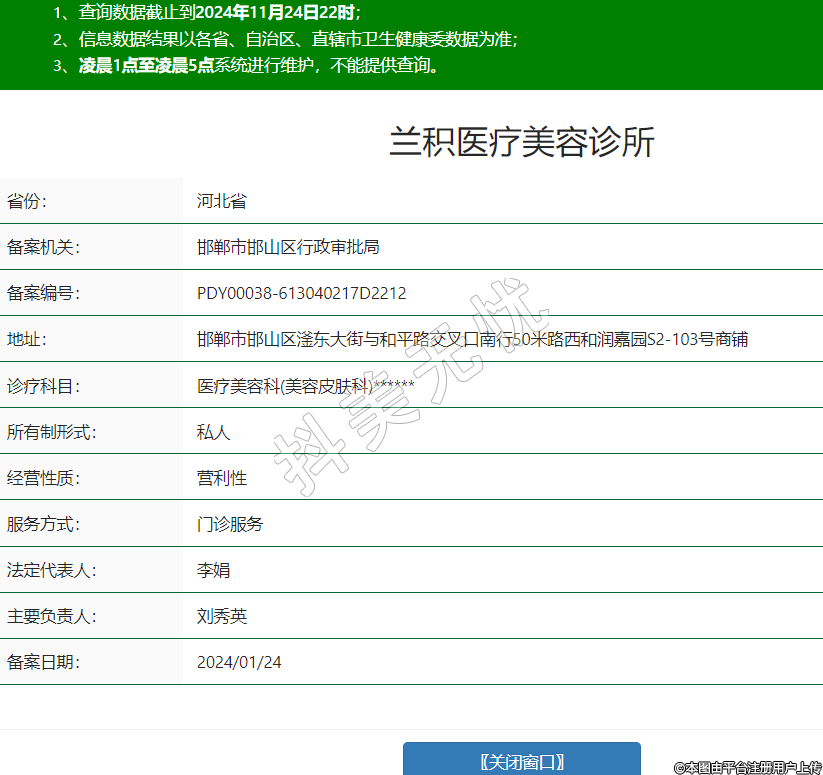Viewport: 823px width, 775px height.
Task: Select the business nature value 营利性
Action: (221, 478)
